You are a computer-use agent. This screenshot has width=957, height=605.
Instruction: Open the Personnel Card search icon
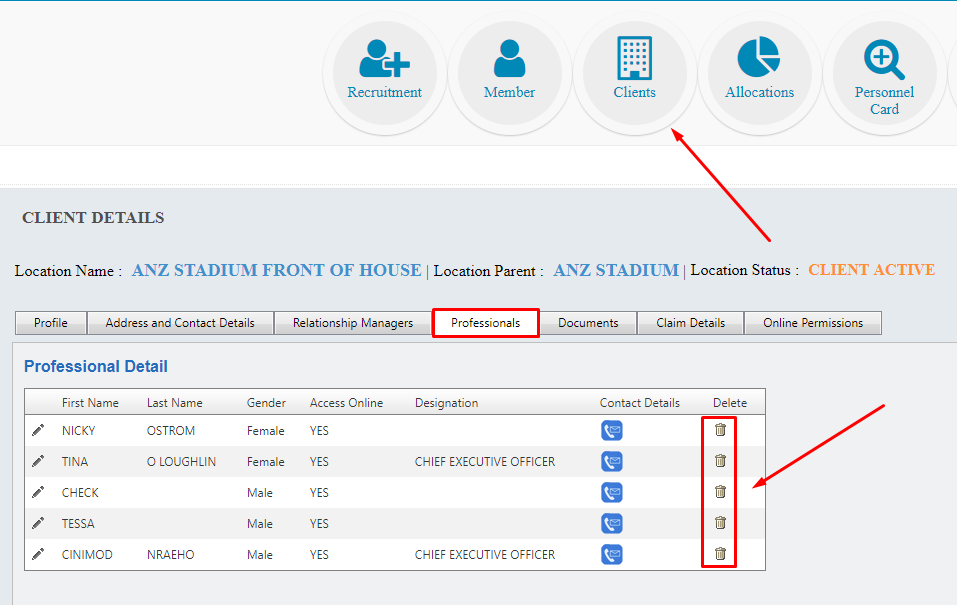point(884,60)
